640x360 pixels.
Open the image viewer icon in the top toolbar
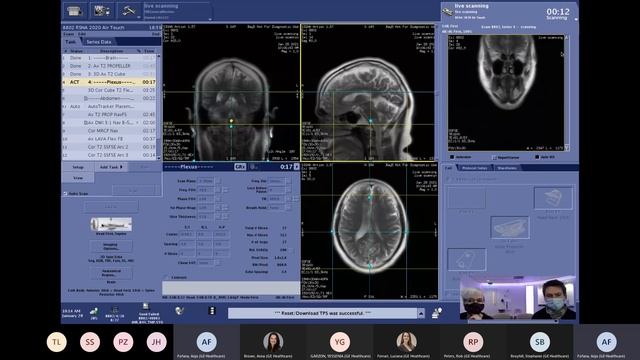point(101,11)
